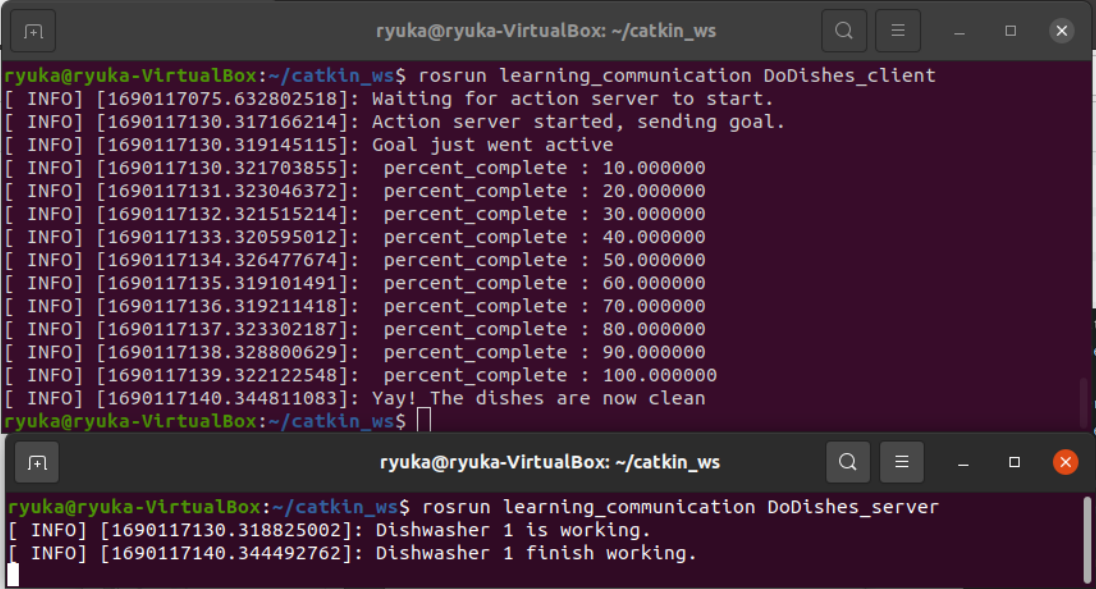
Task: Open the hamburger menu in the upper terminal
Action: pos(897,31)
